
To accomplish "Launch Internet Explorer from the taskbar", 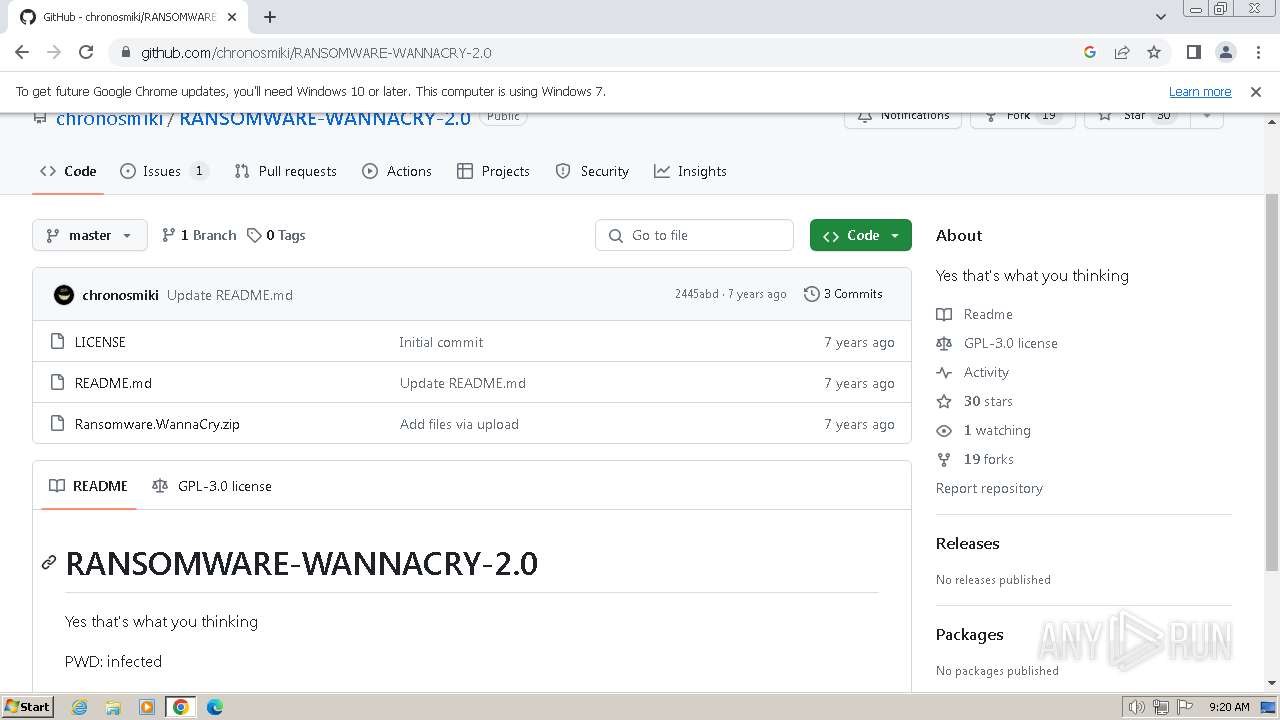I will (x=79, y=707).
